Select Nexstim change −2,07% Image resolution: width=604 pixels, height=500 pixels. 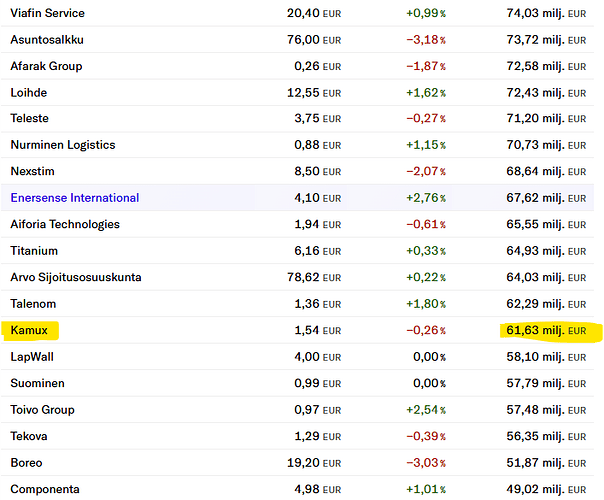click(426, 171)
